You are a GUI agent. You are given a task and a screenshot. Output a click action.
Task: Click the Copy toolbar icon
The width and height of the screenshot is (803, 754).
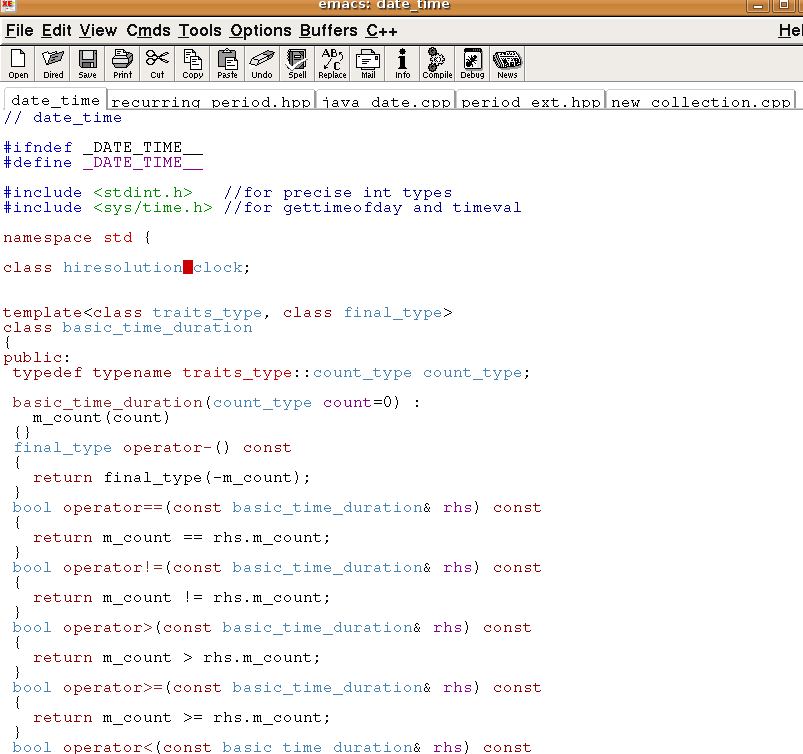pyautogui.click(x=192, y=63)
